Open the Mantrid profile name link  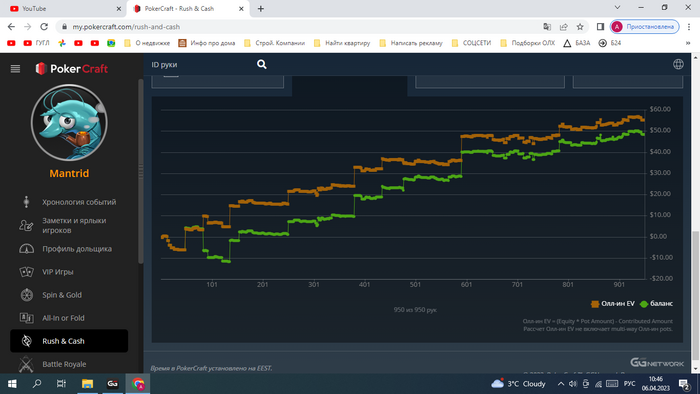pos(69,173)
